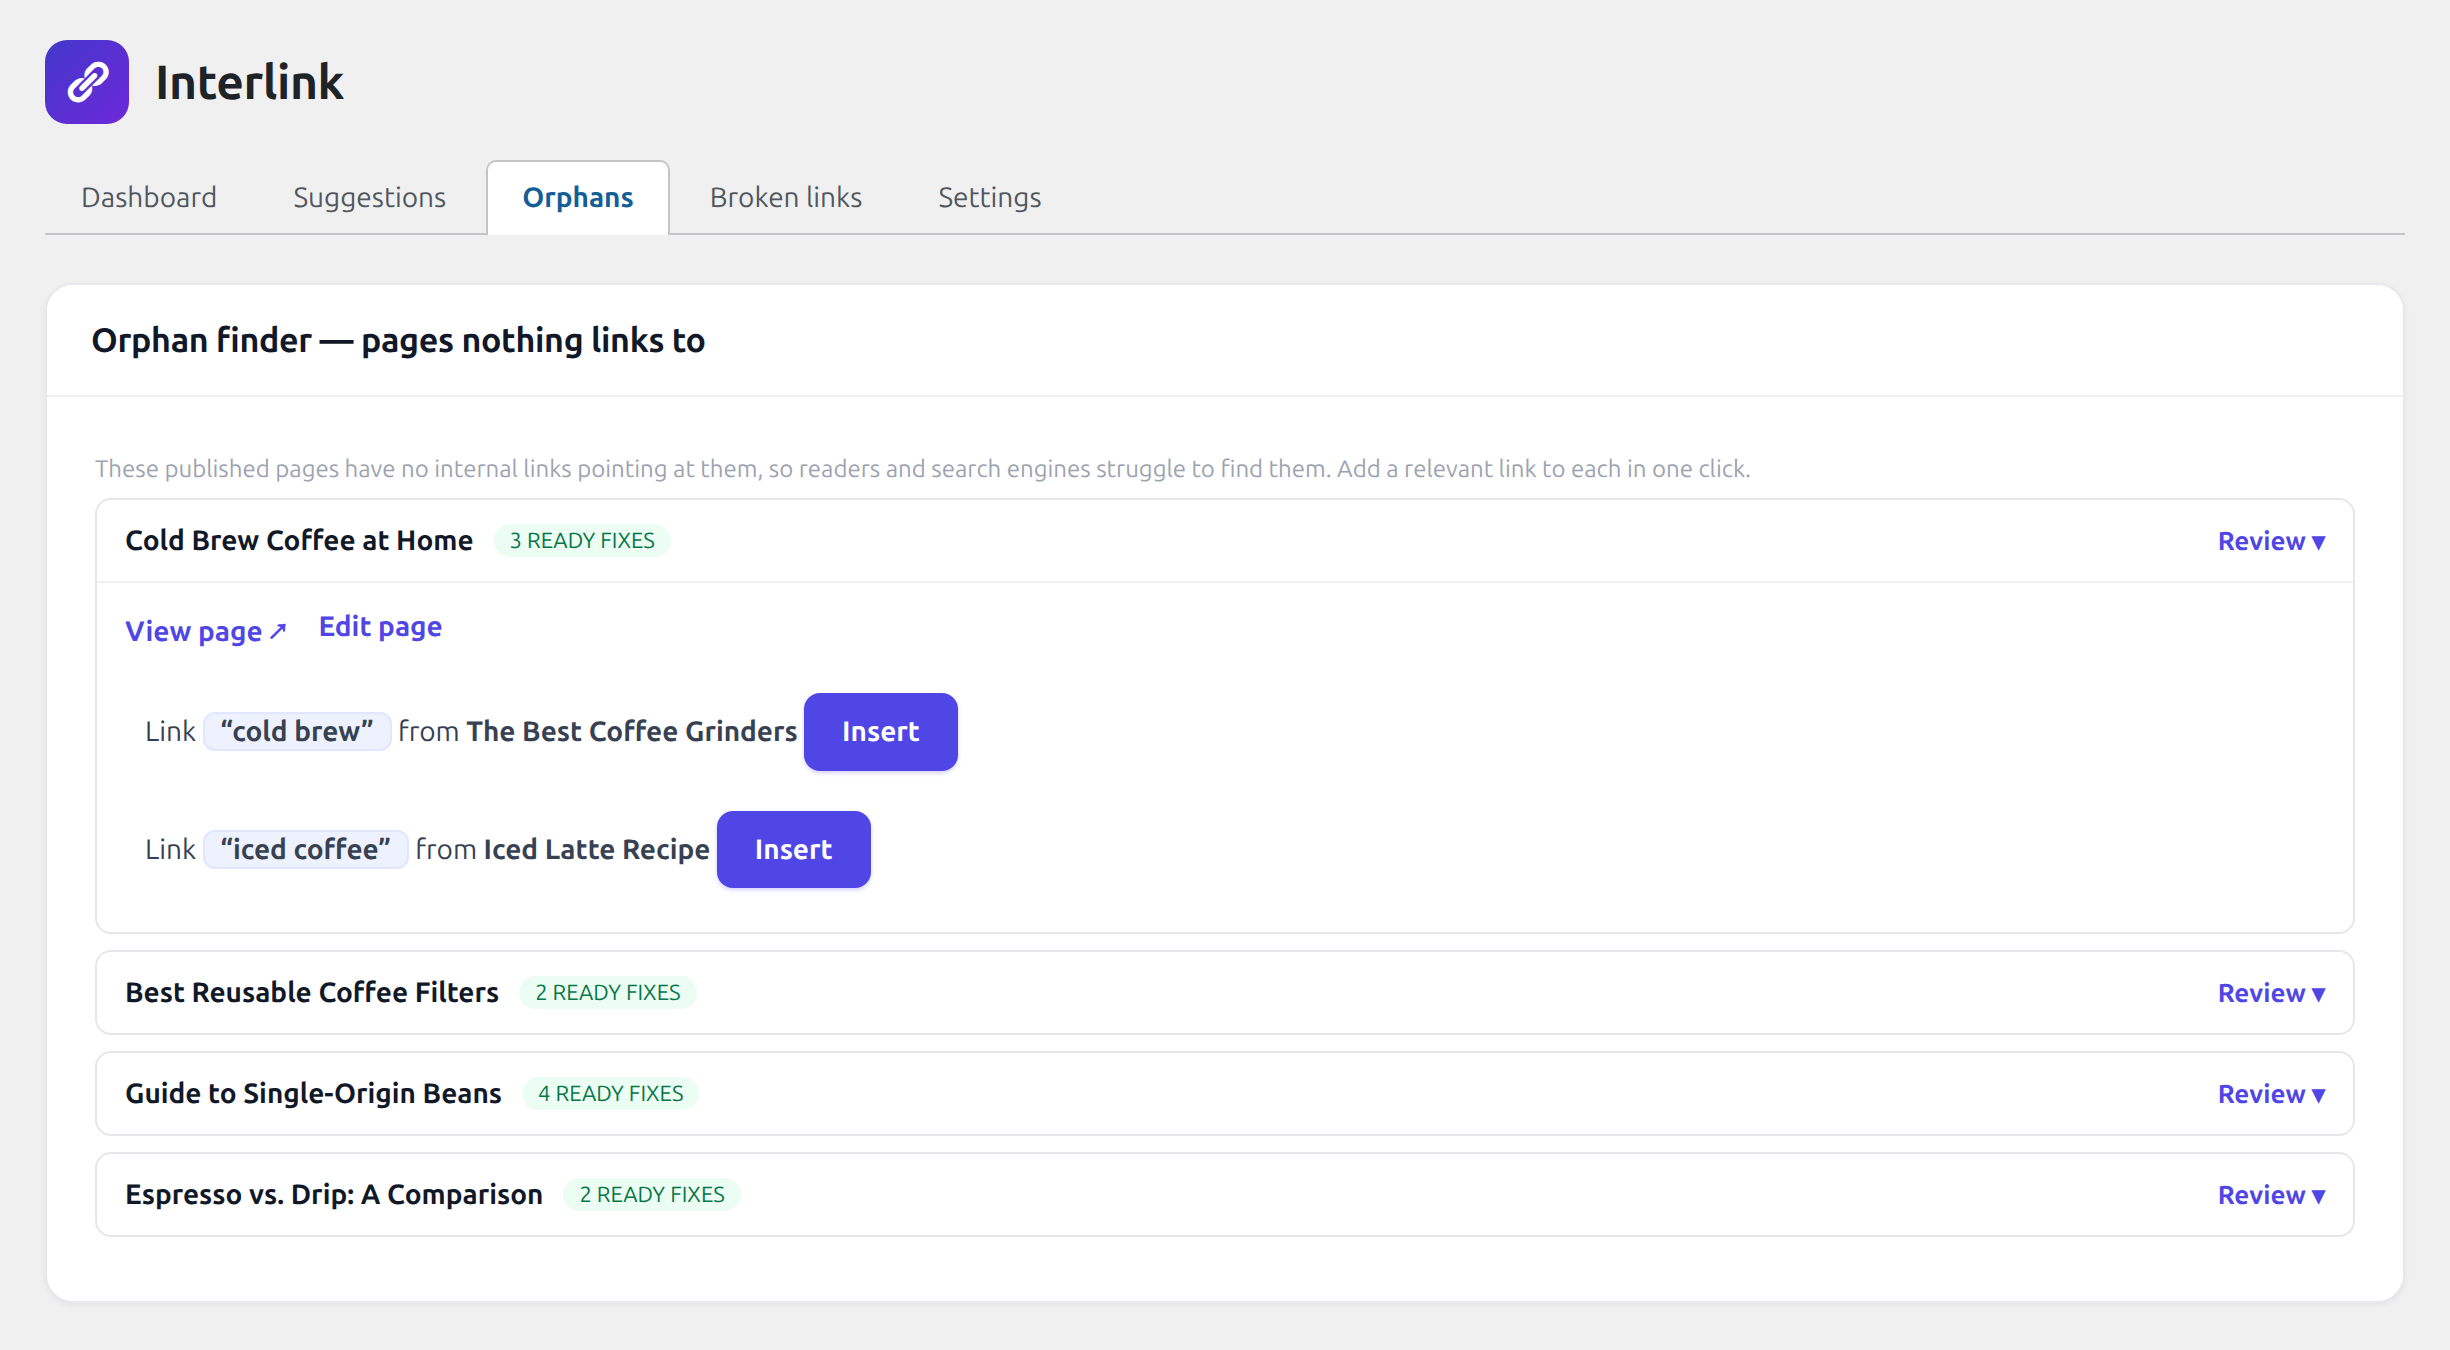The height and width of the screenshot is (1350, 2450).
Task: Click The Best Coffee Grinders source page name
Action: [632, 732]
